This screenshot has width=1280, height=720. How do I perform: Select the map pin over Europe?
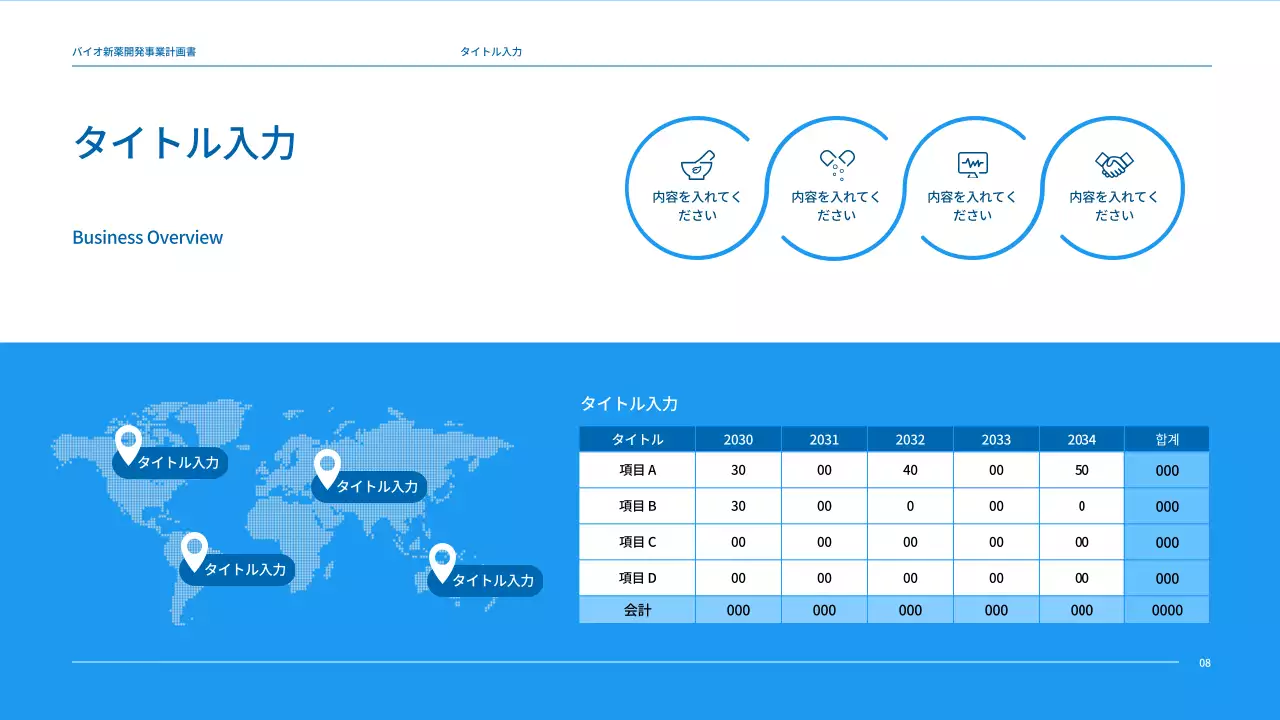327,467
